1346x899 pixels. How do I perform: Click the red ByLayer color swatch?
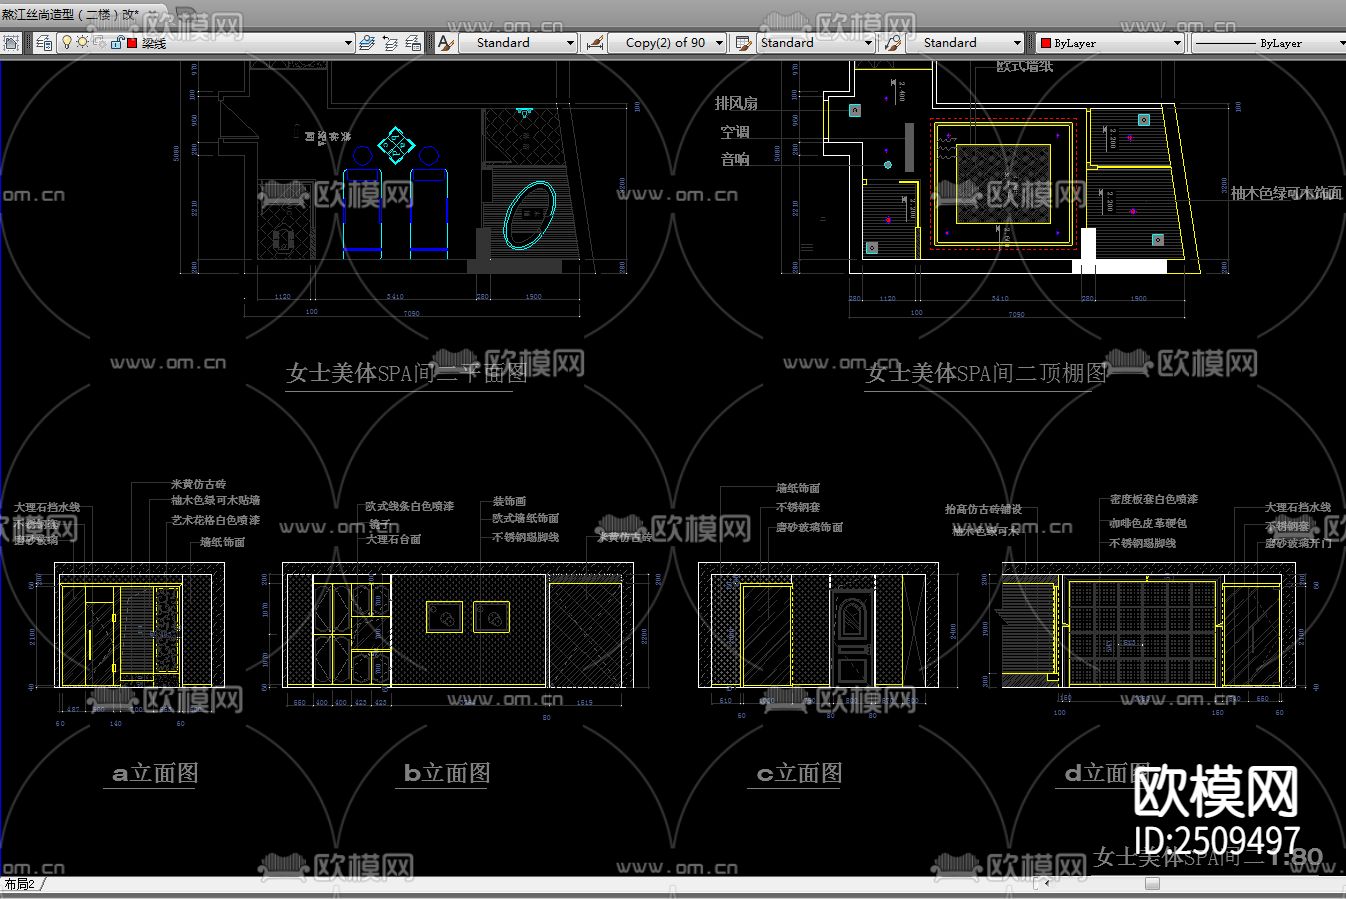(1046, 43)
